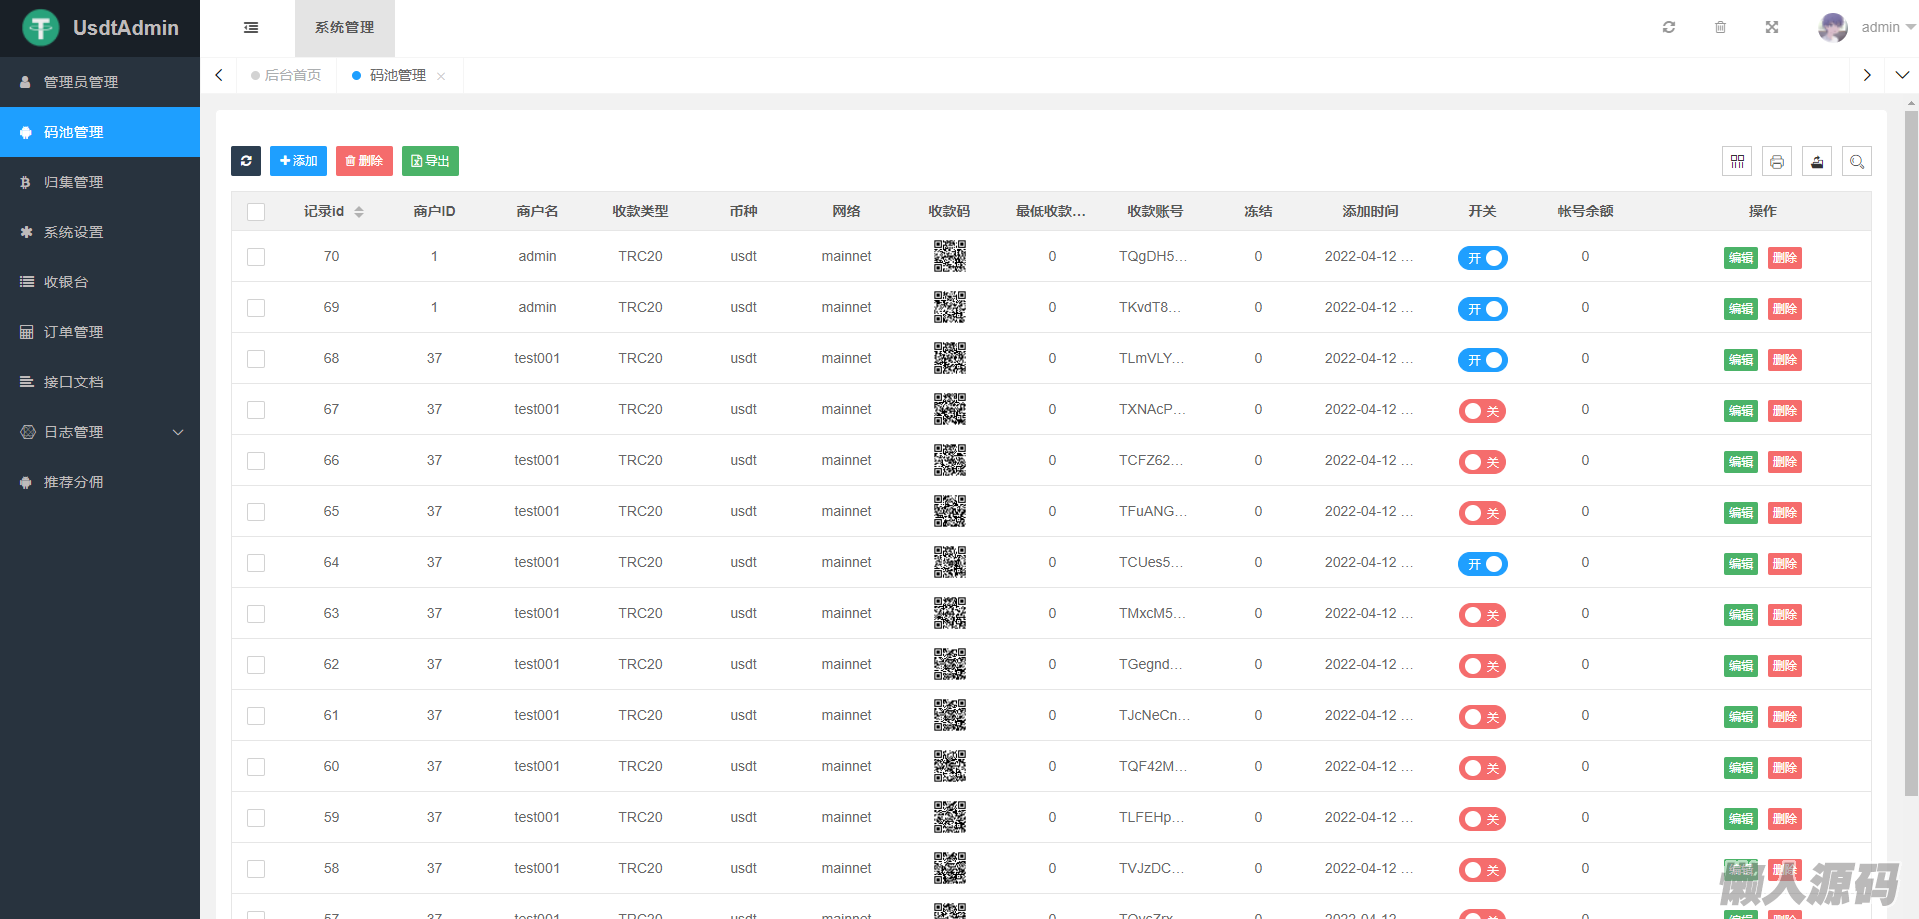Screen dimensions: 1919x919
Task: Click the fullscreen icon in header
Action: (x=1772, y=27)
